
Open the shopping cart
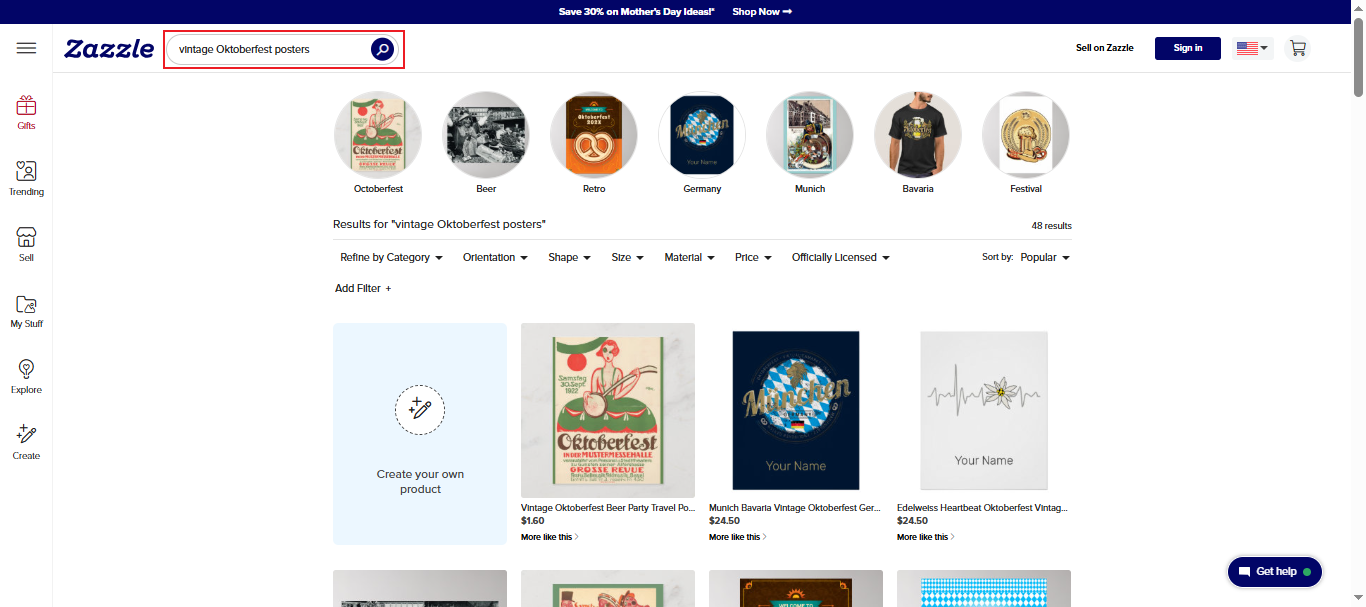1297,47
